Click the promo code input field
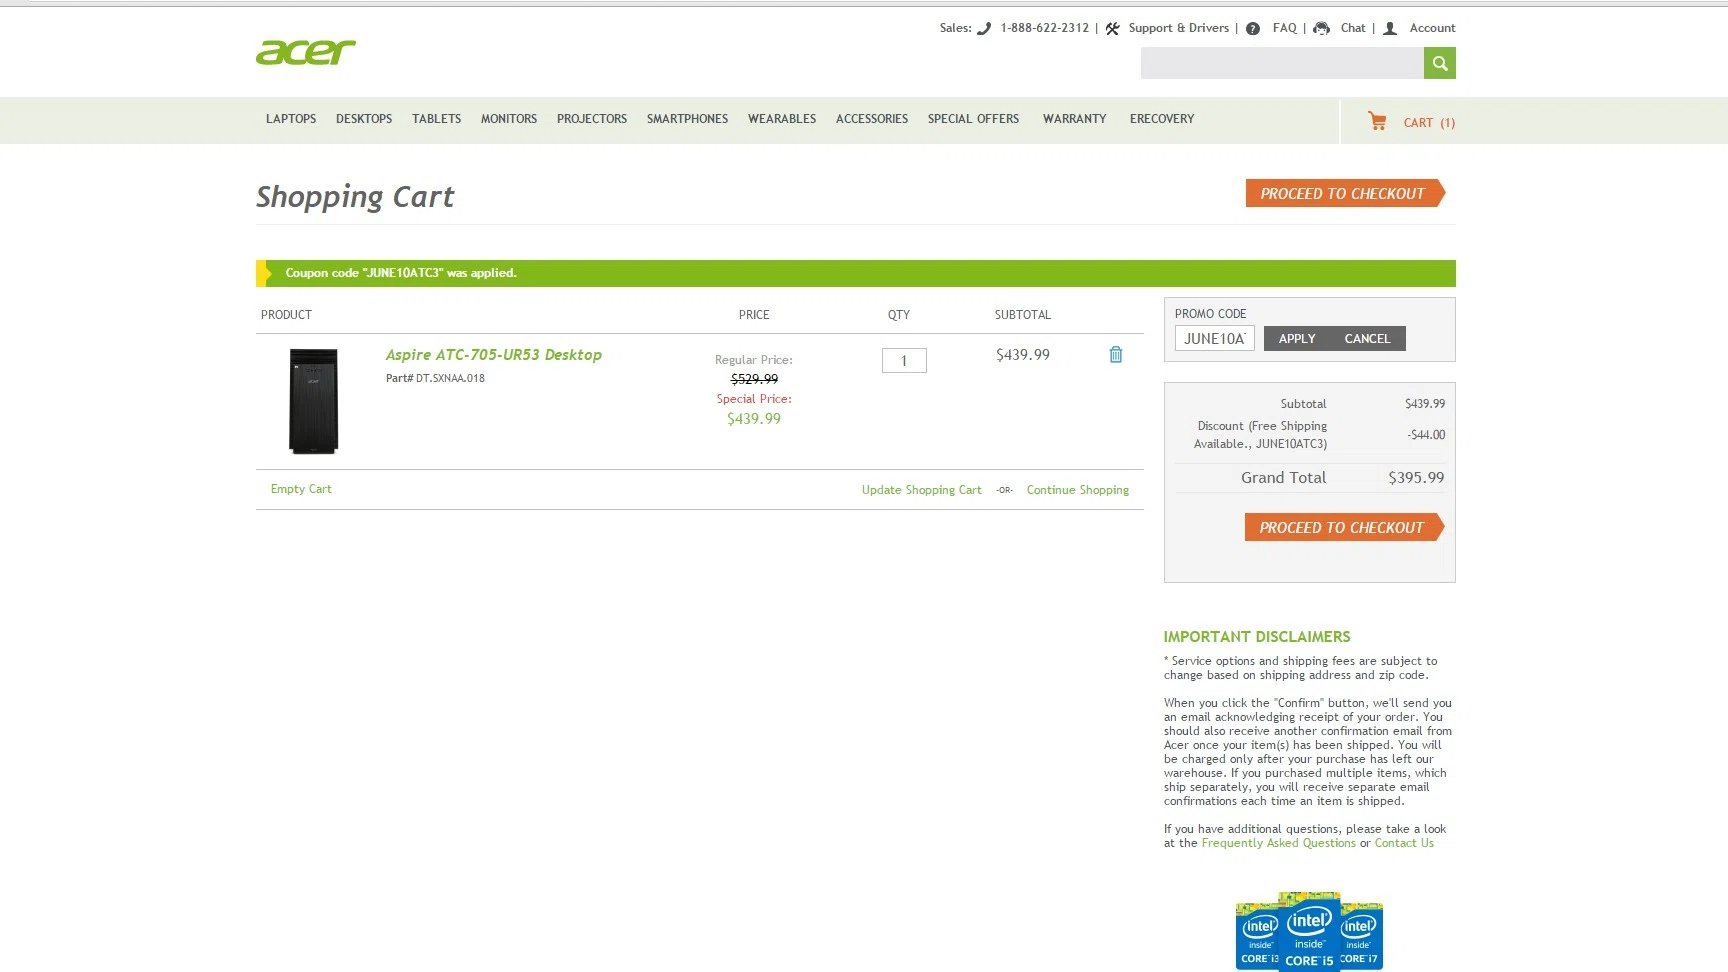The image size is (1728, 972). point(1214,339)
